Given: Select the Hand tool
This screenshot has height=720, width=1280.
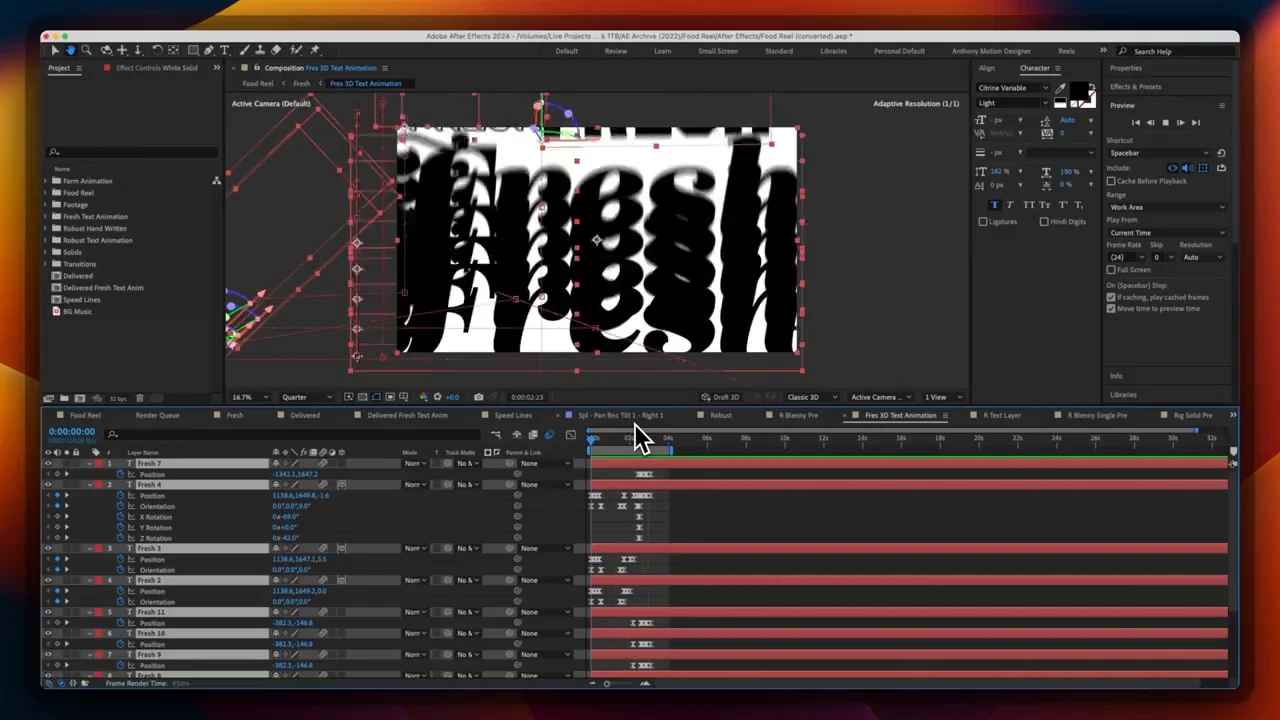Looking at the screenshot, I should (x=71, y=50).
